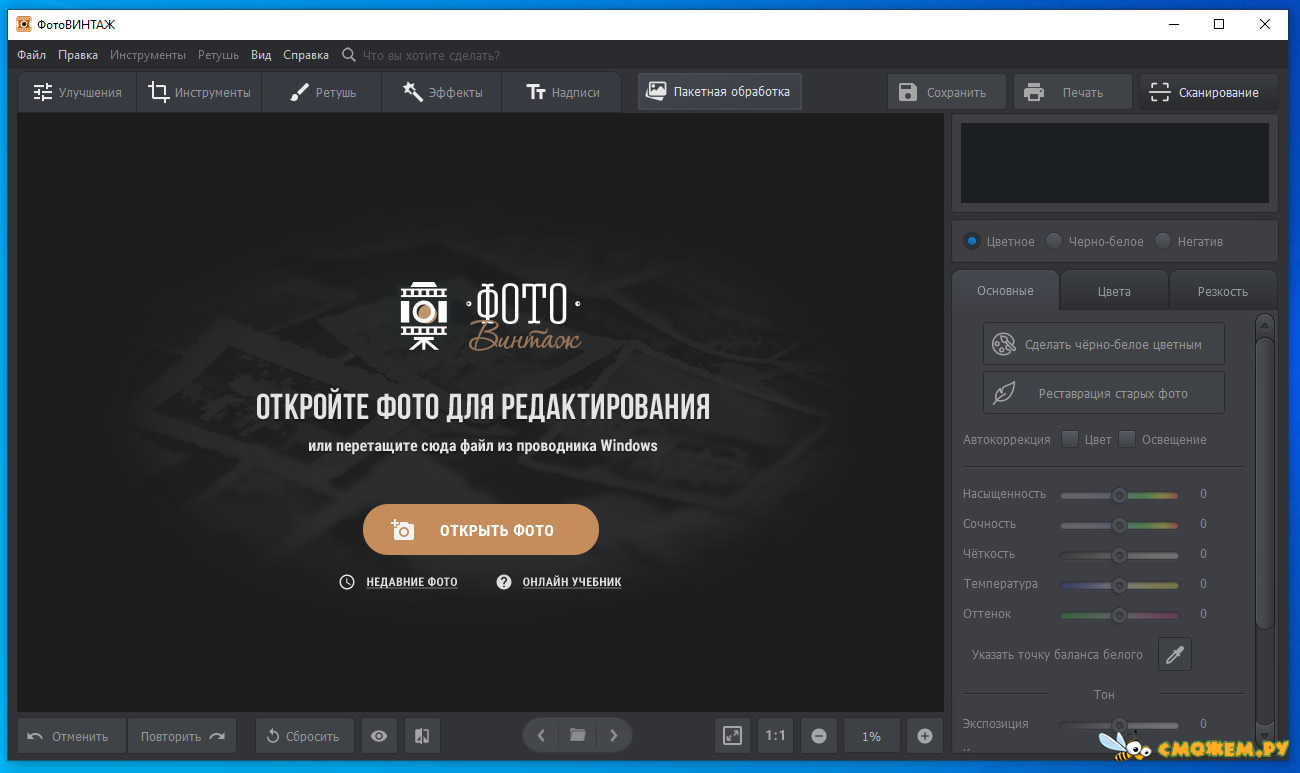The image size is (1300, 773).
Task: Click the right panel scrollbar up arrow
Action: click(x=1265, y=324)
